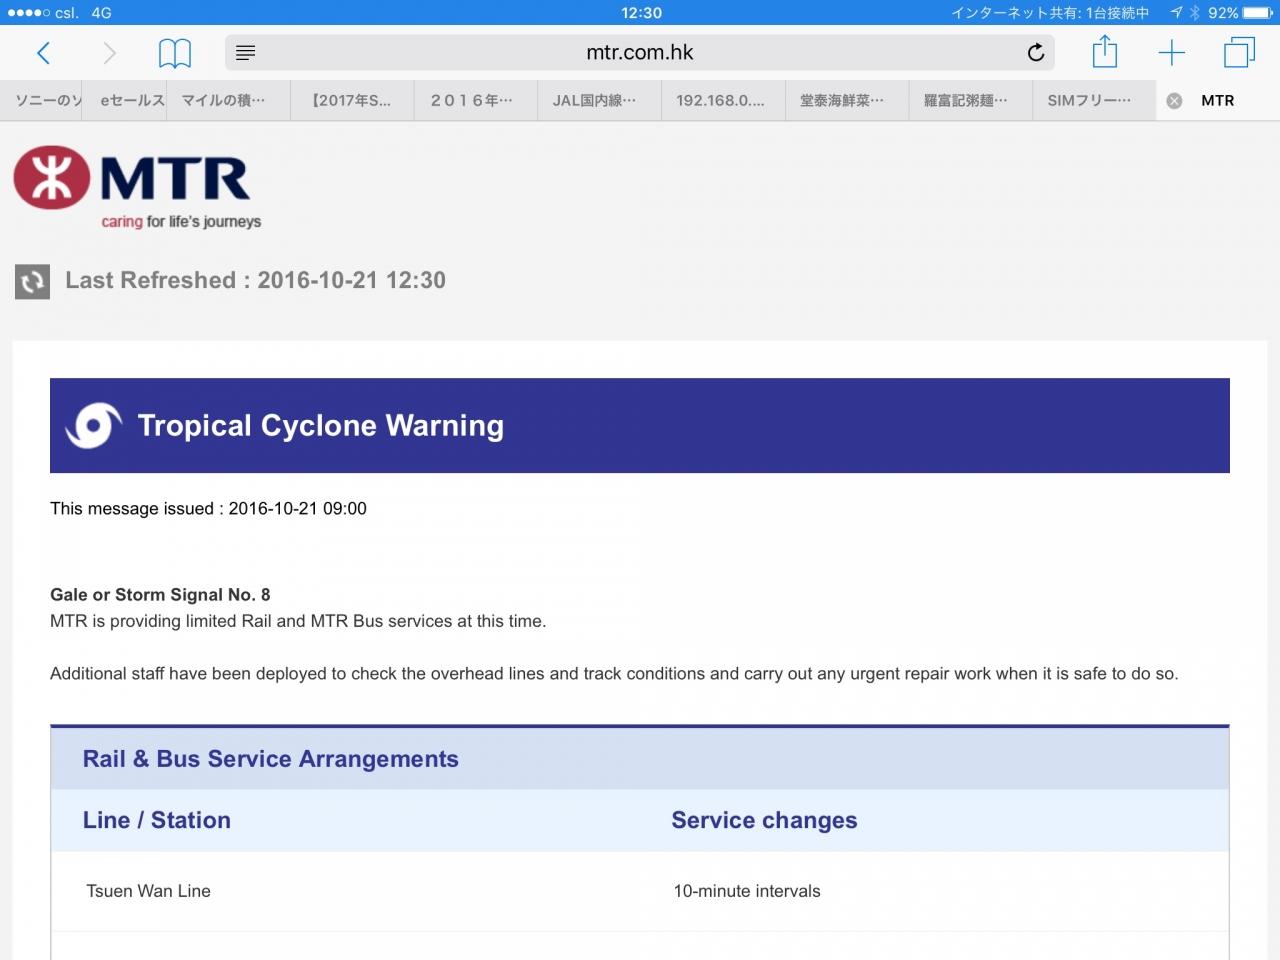The height and width of the screenshot is (960, 1280).
Task: Tap the 12:30 clock in status bar
Action: pyautogui.click(x=641, y=13)
